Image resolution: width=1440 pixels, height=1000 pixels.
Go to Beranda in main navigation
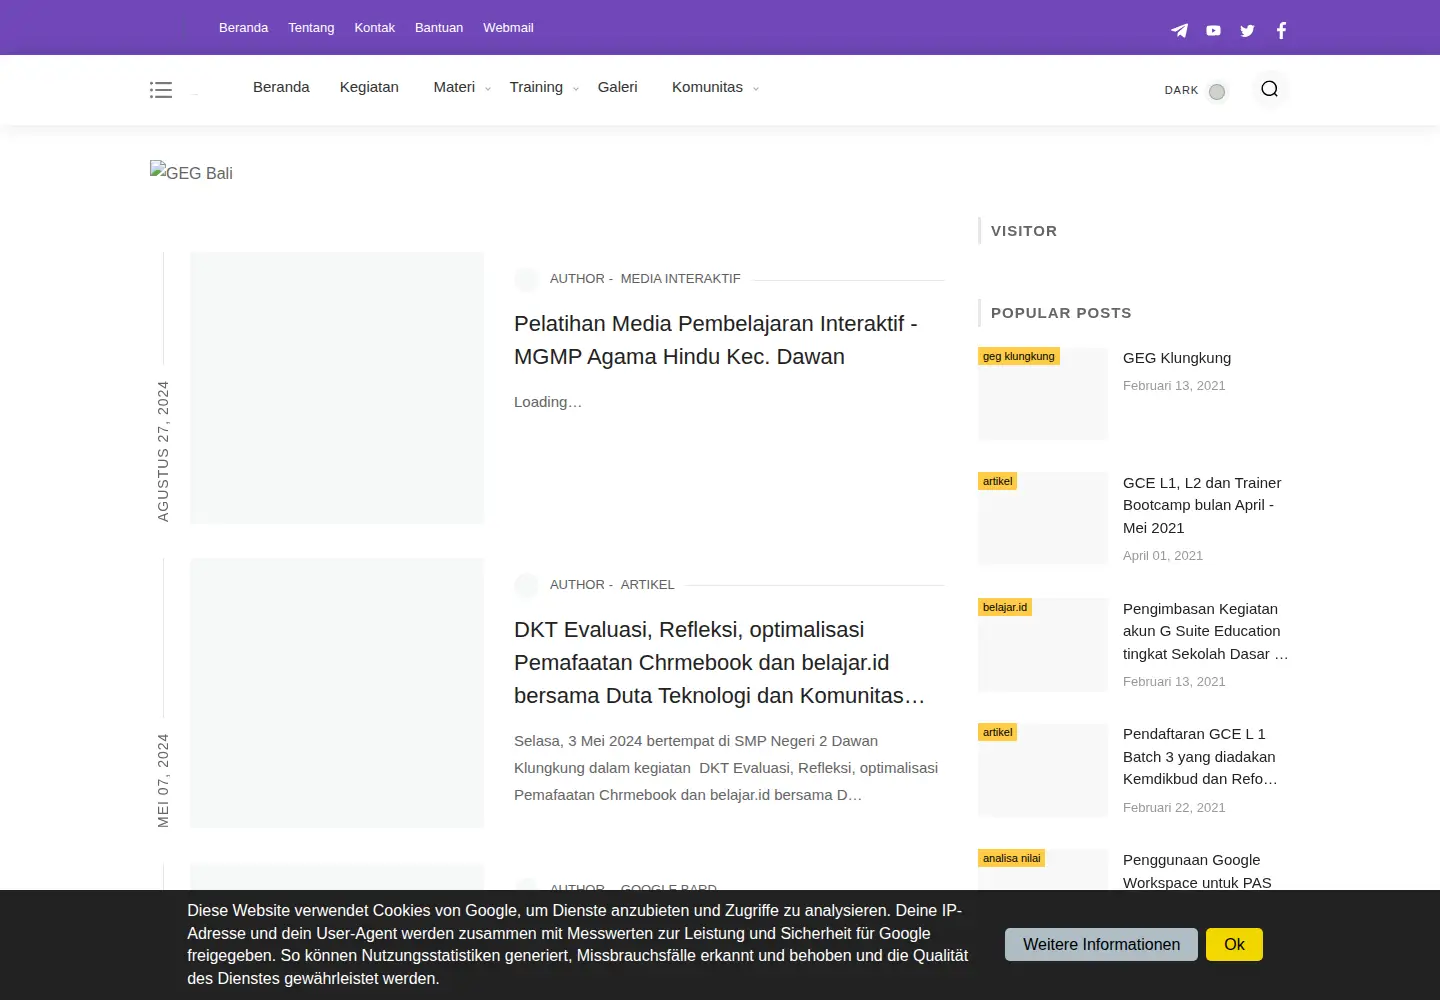pyautogui.click(x=281, y=87)
